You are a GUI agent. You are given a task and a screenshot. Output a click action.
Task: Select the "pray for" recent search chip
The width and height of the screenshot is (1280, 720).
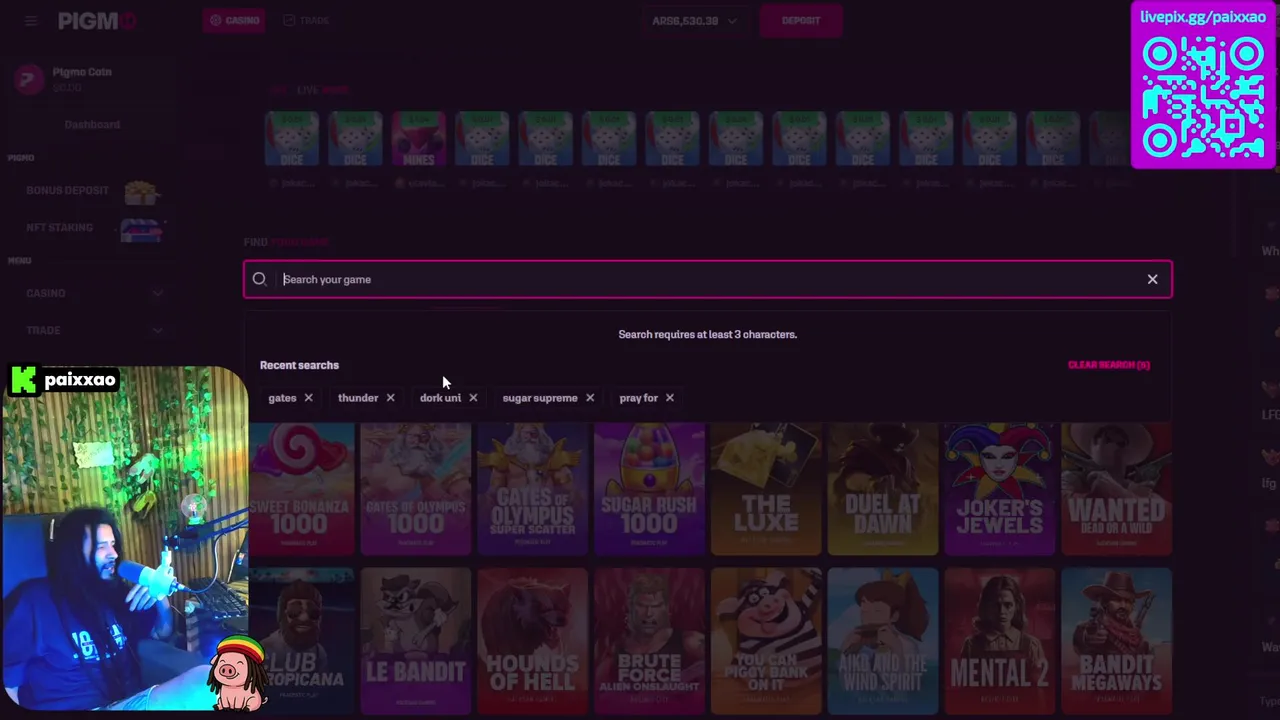[638, 398]
